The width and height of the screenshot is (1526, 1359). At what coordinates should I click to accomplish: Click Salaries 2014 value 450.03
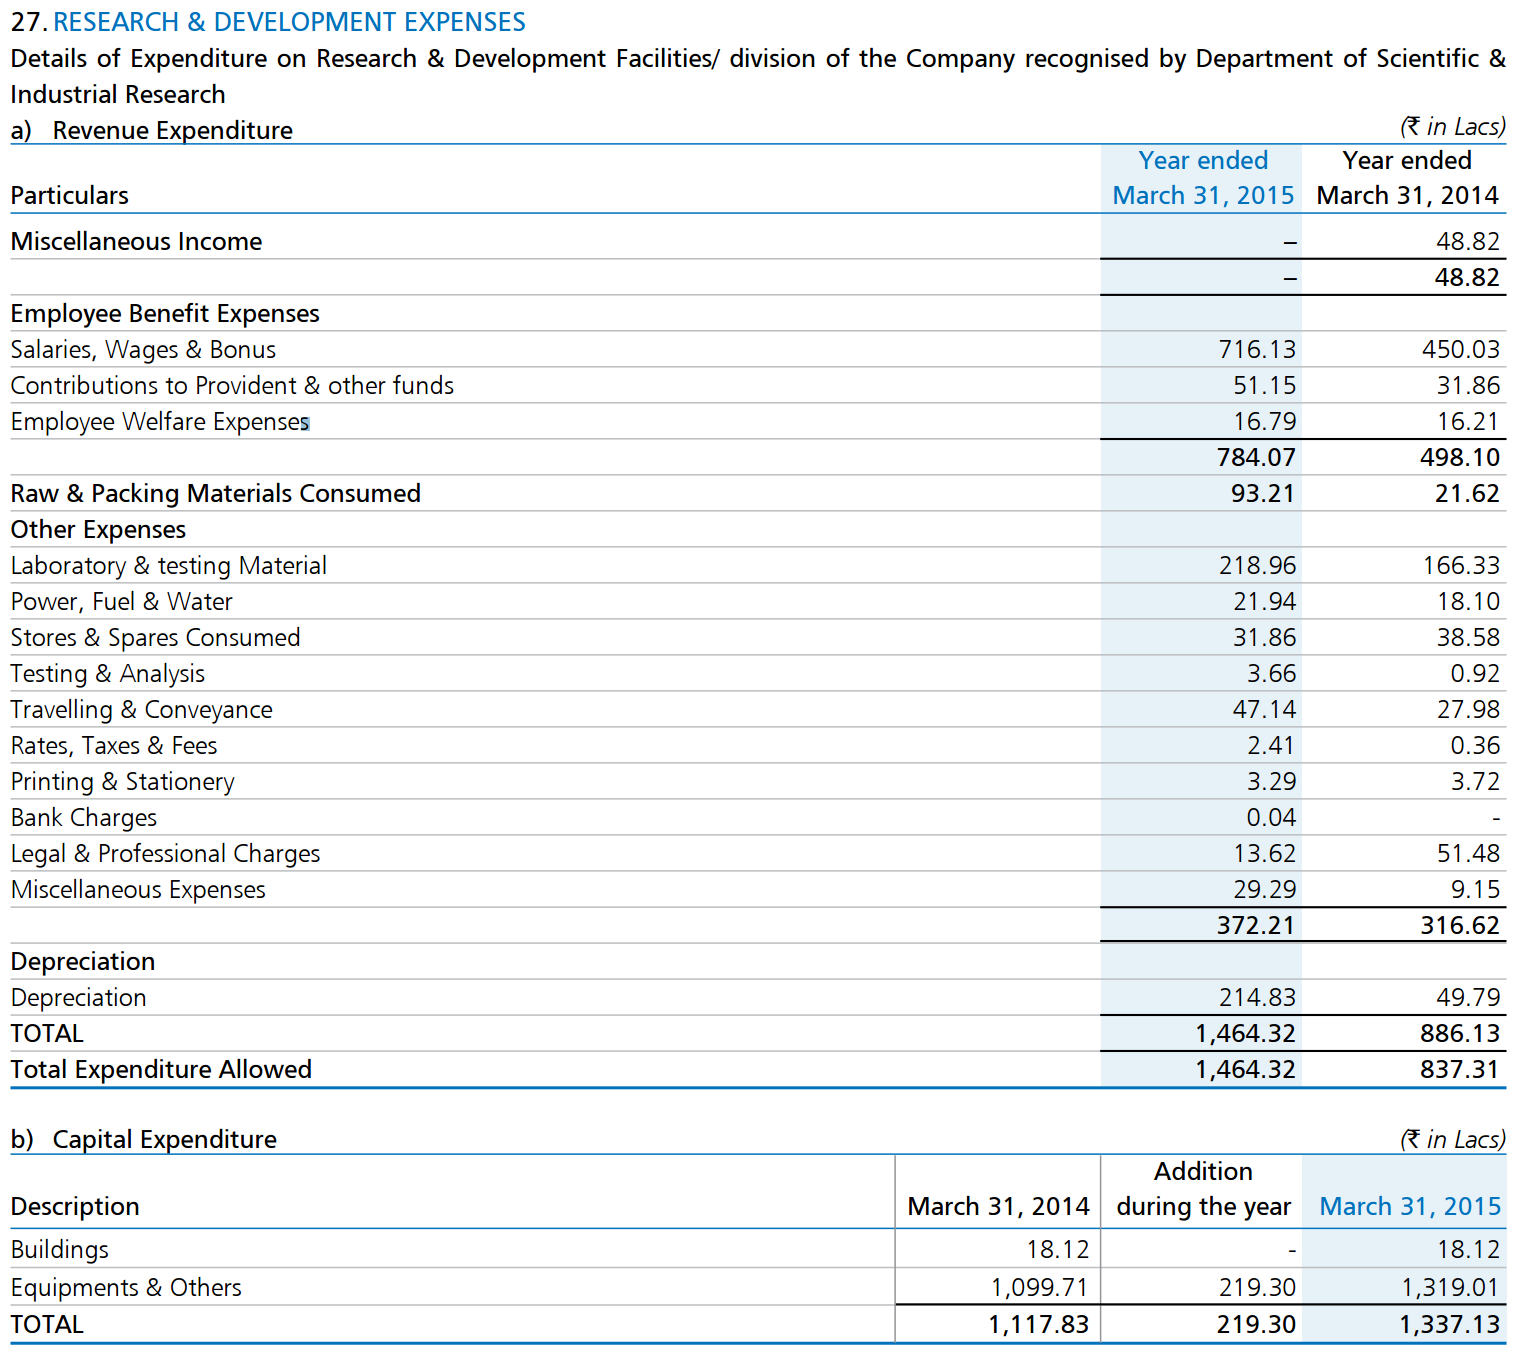tap(1461, 349)
